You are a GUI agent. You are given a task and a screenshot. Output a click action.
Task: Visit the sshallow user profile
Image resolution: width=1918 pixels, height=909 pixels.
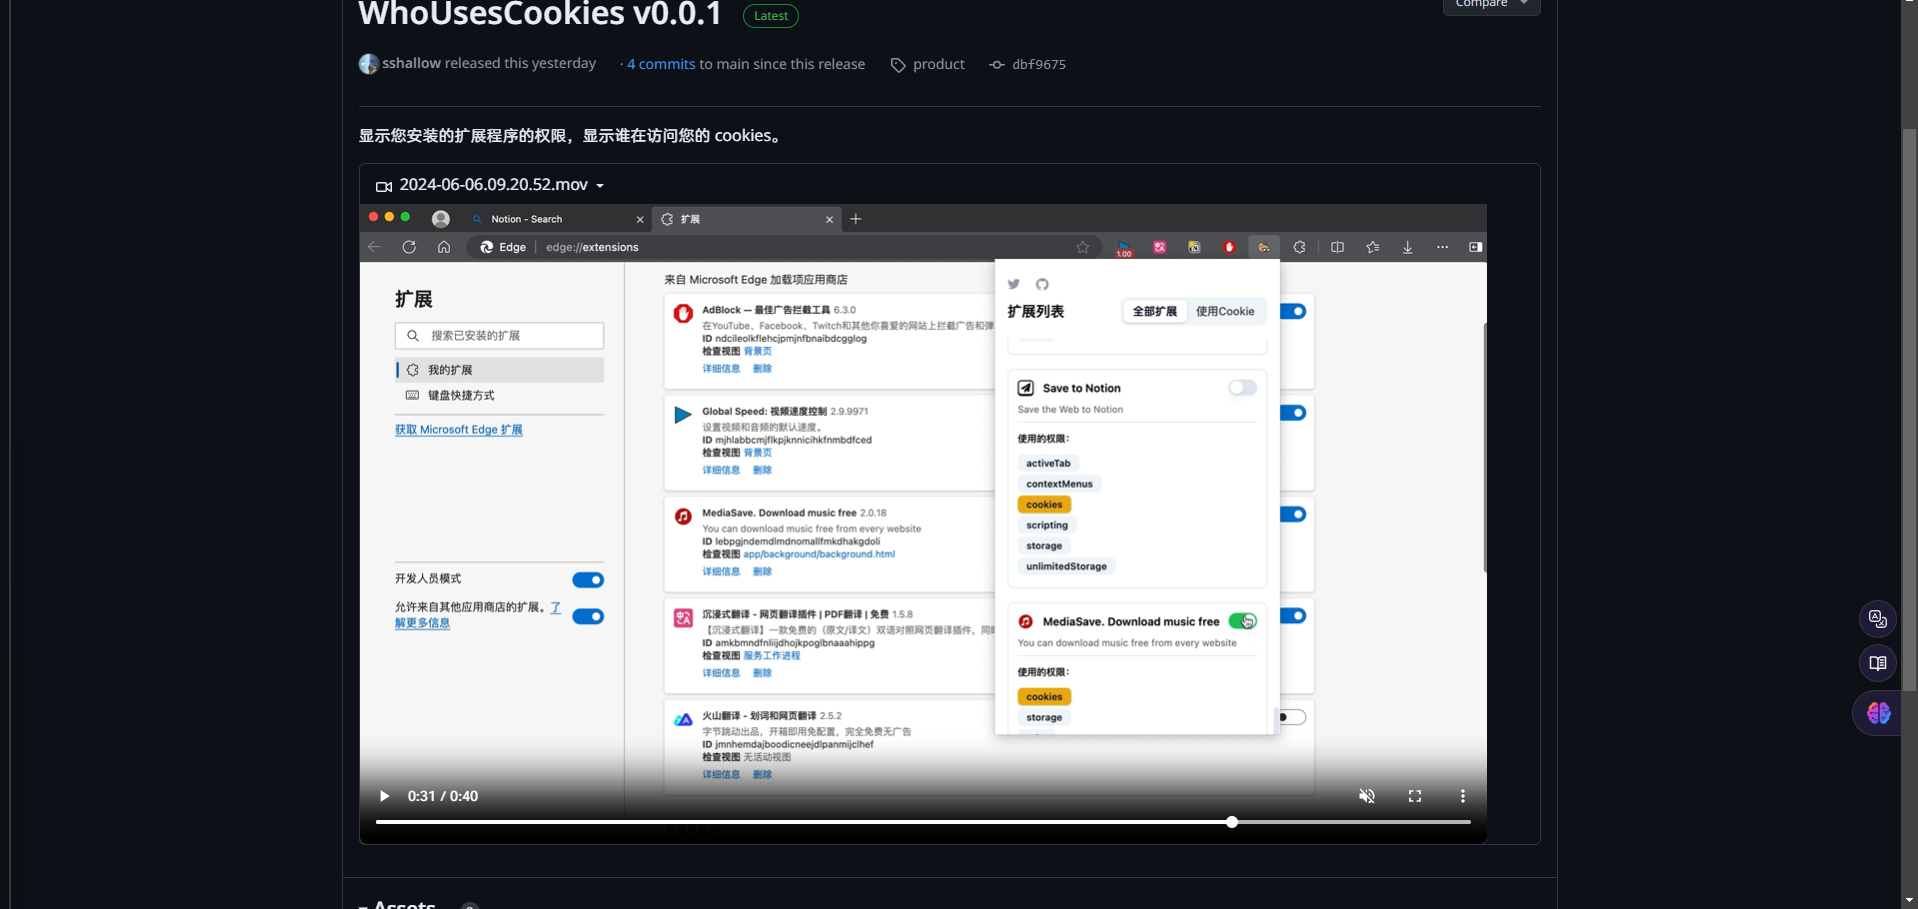(x=411, y=63)
